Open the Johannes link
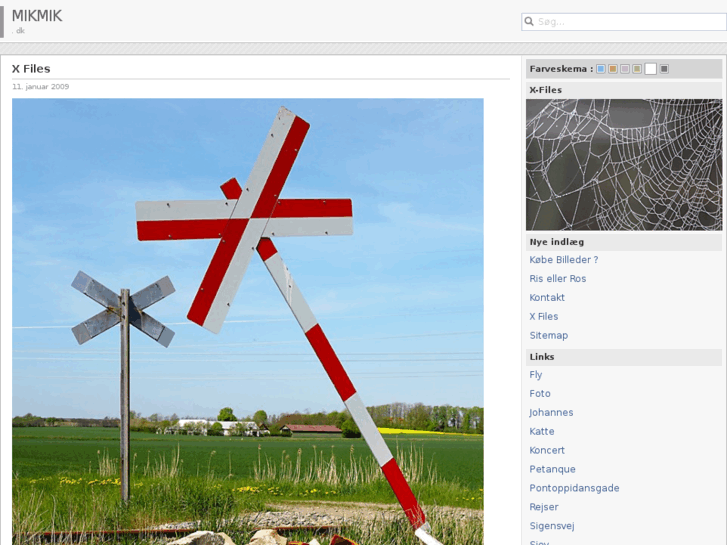This screenshot has height=545, width=727. (551, 412)
